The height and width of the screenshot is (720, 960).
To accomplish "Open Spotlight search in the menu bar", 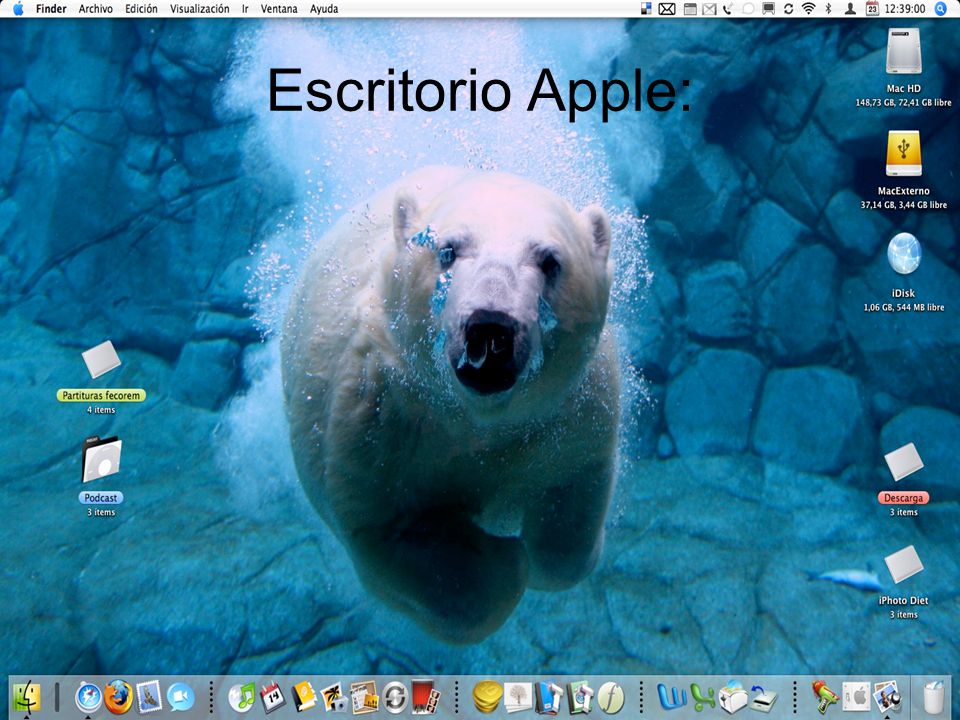I will (941, 9).
